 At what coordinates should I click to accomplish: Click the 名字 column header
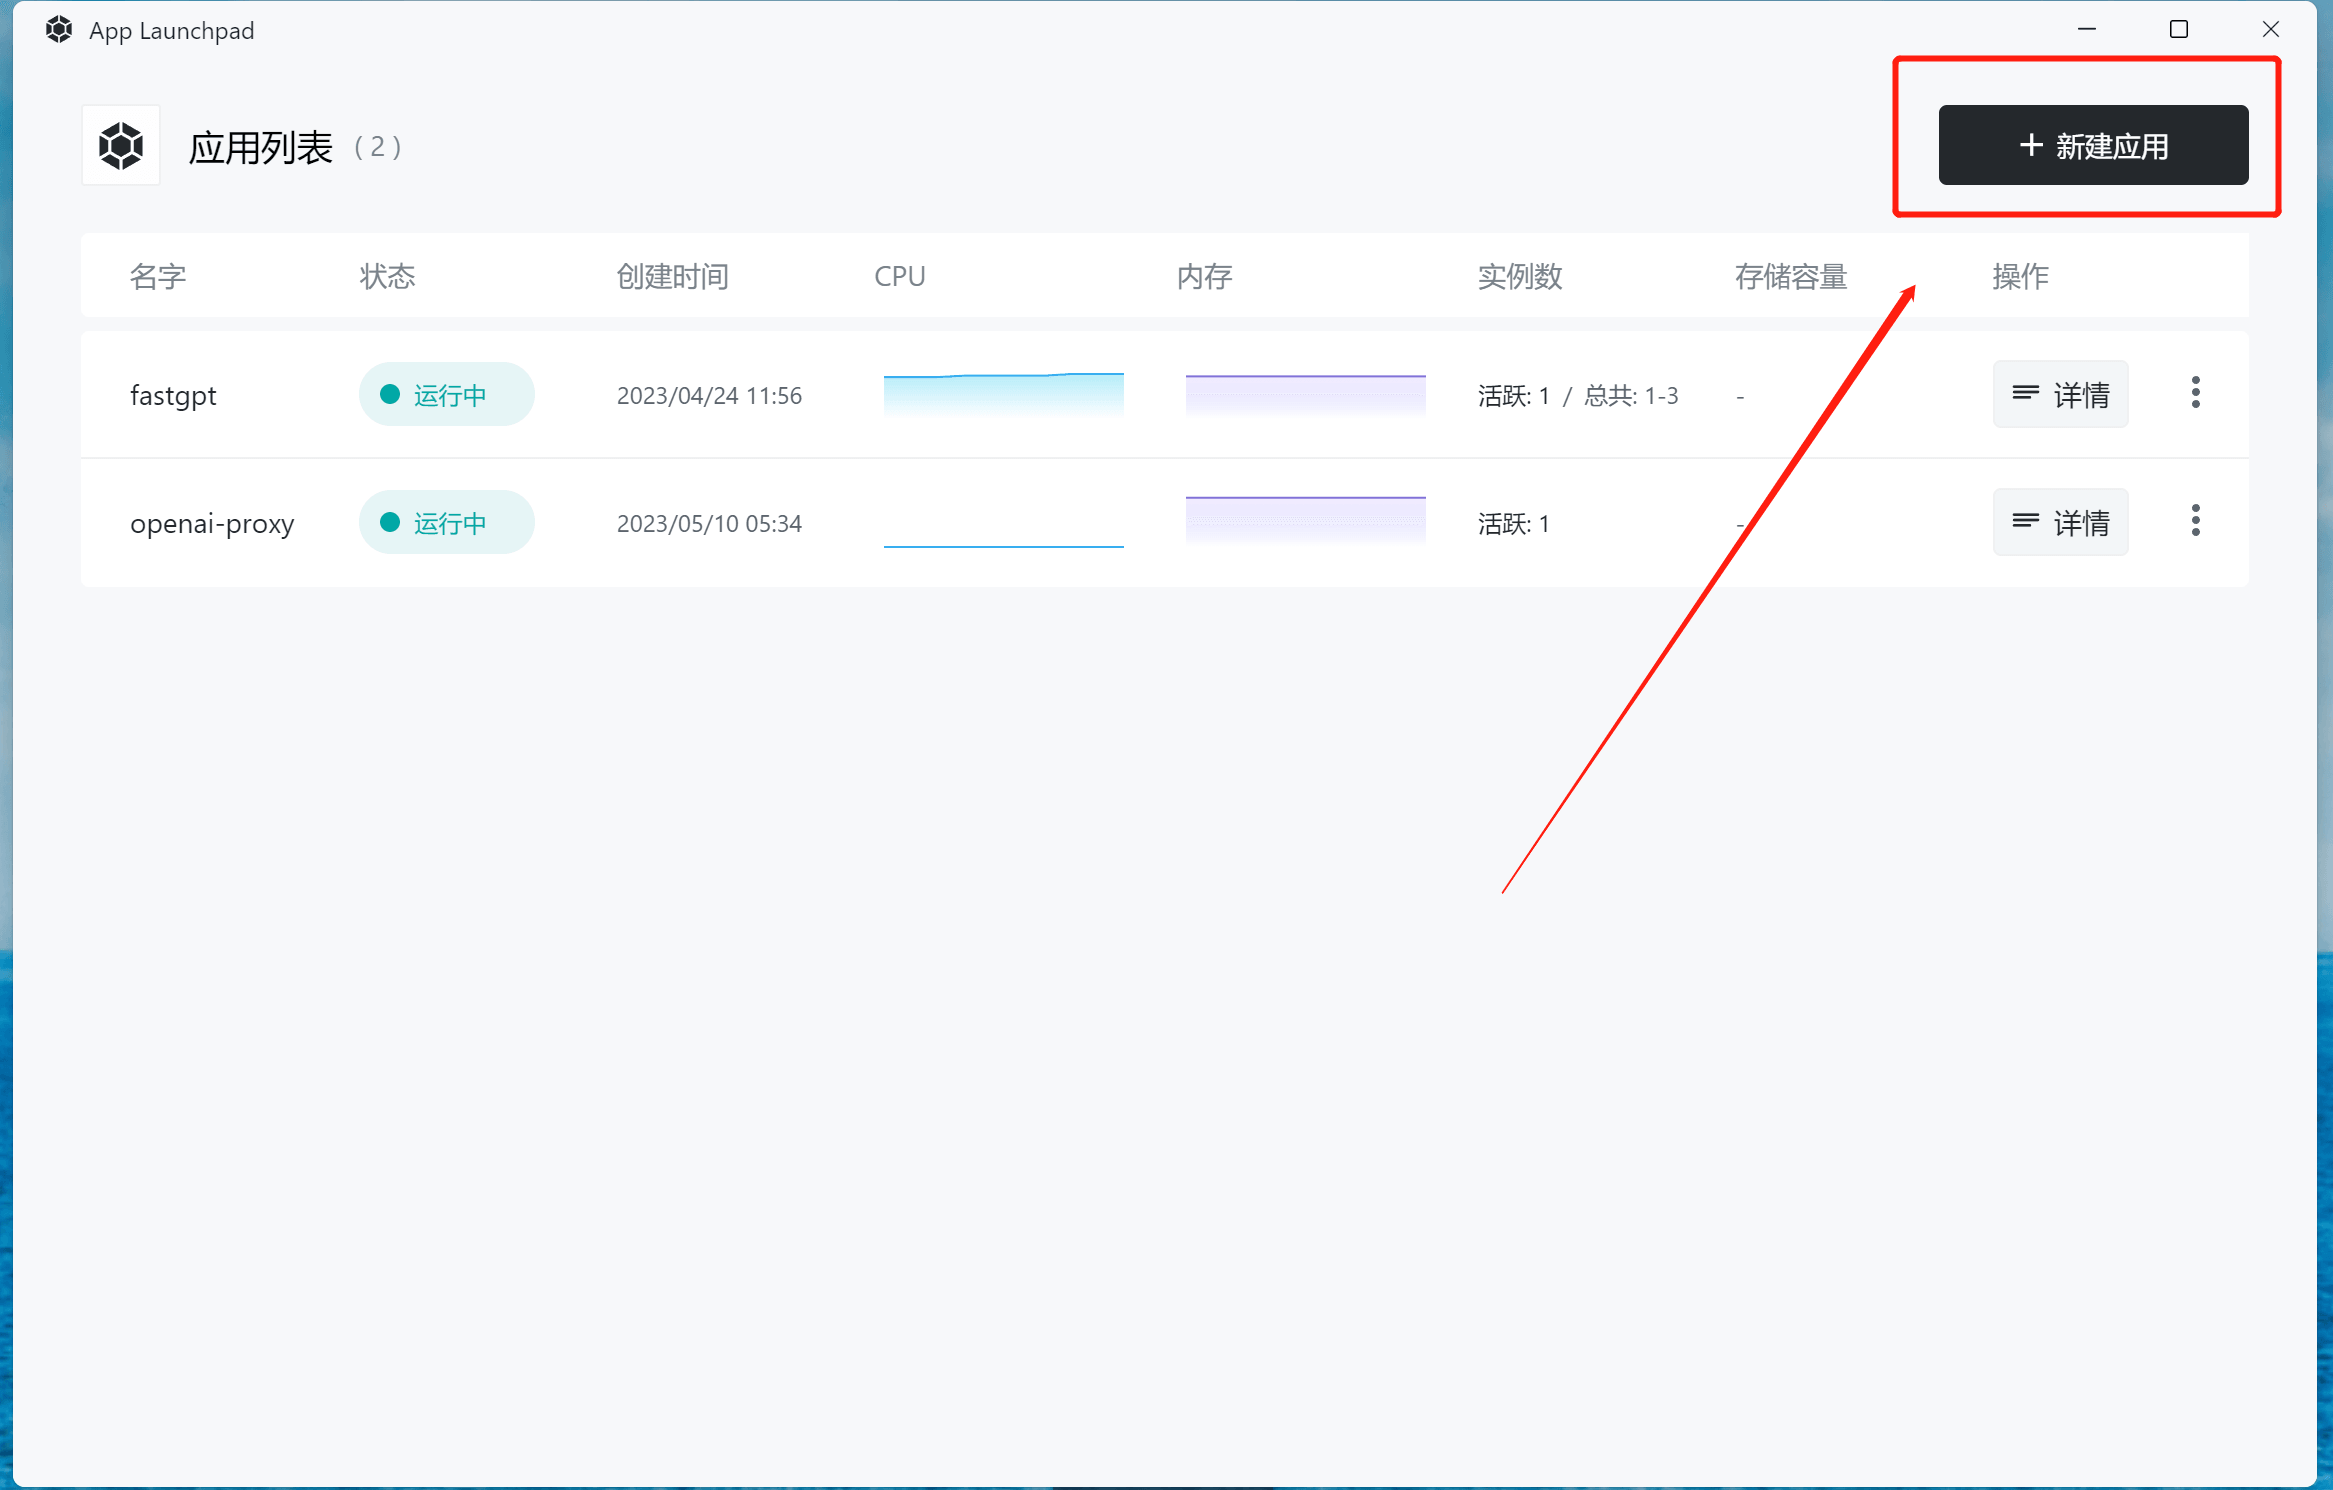click(x=157, y=276)
